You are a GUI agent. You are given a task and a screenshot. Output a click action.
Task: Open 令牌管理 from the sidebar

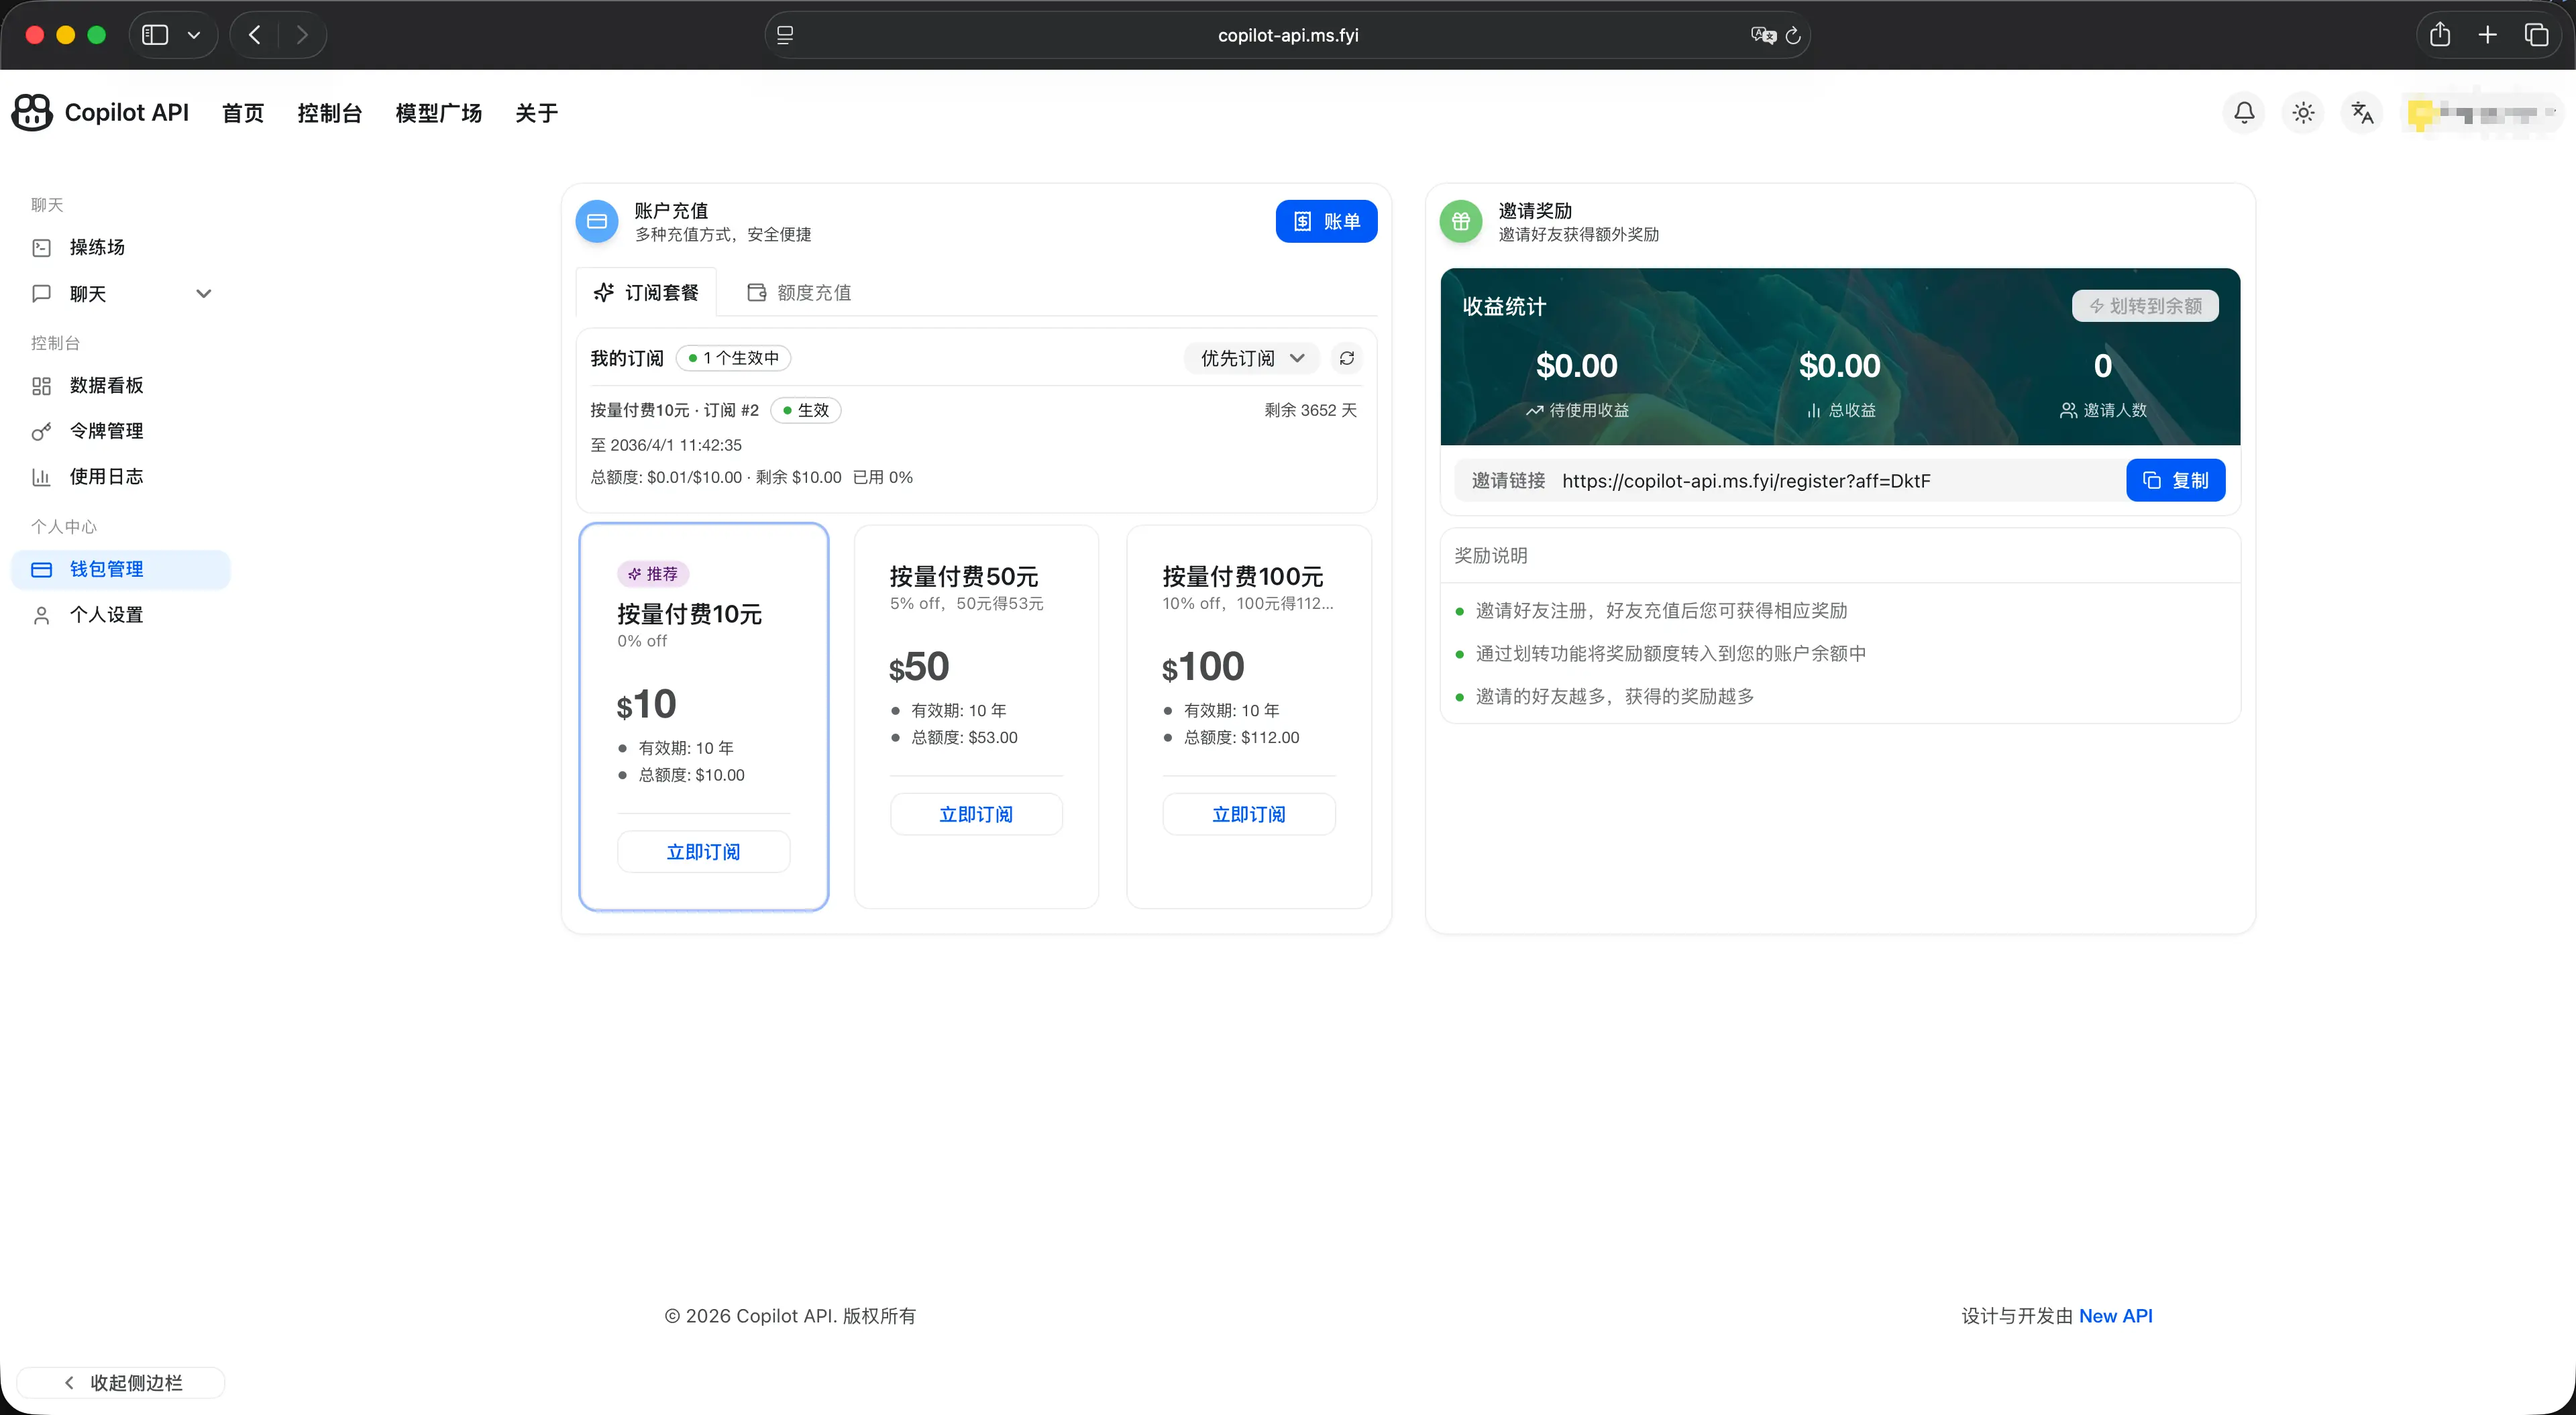[106, 430]
